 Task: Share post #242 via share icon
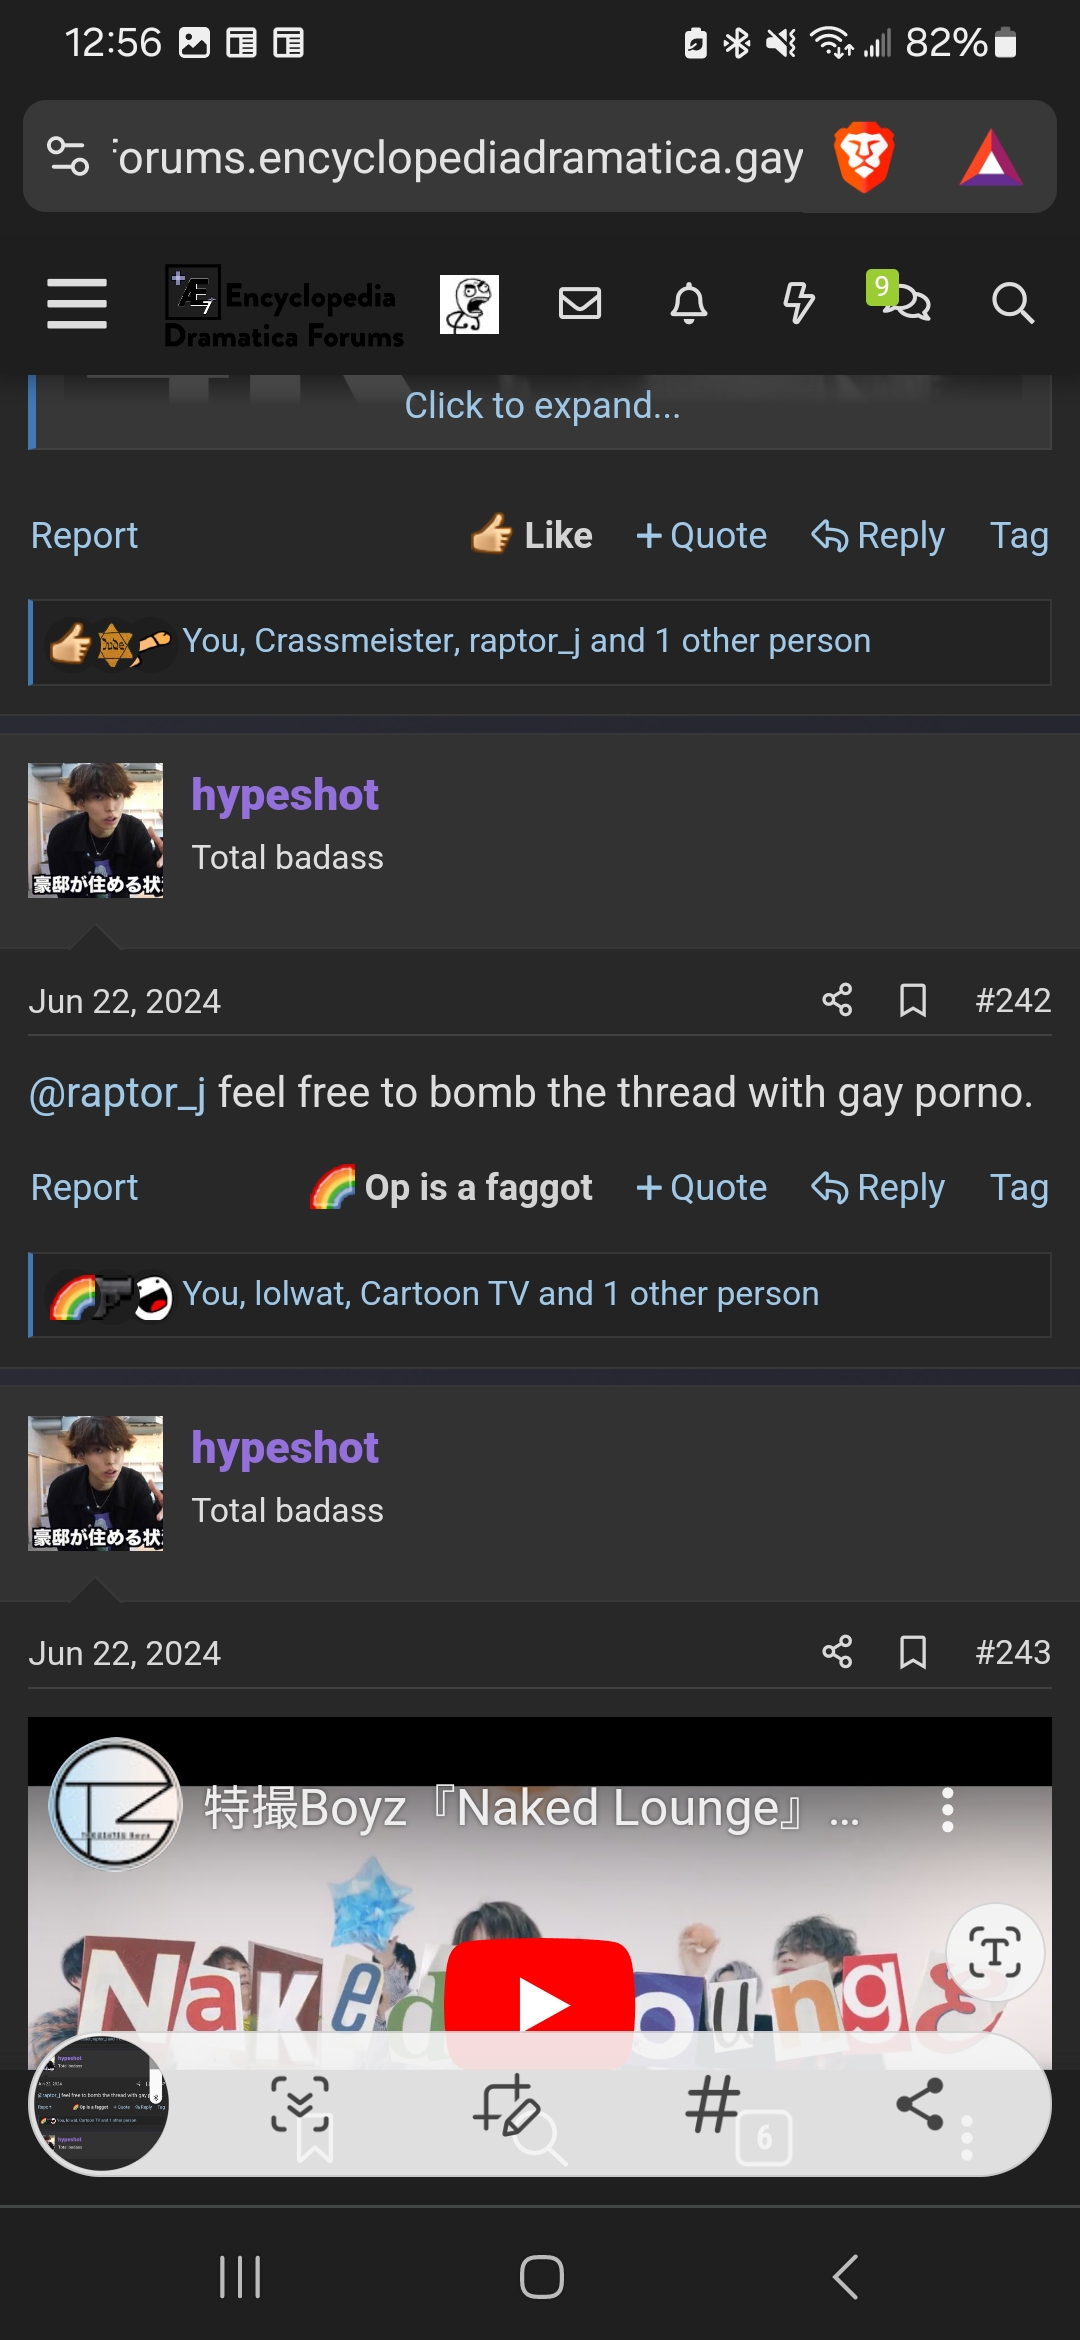(x=837, y=1000)
